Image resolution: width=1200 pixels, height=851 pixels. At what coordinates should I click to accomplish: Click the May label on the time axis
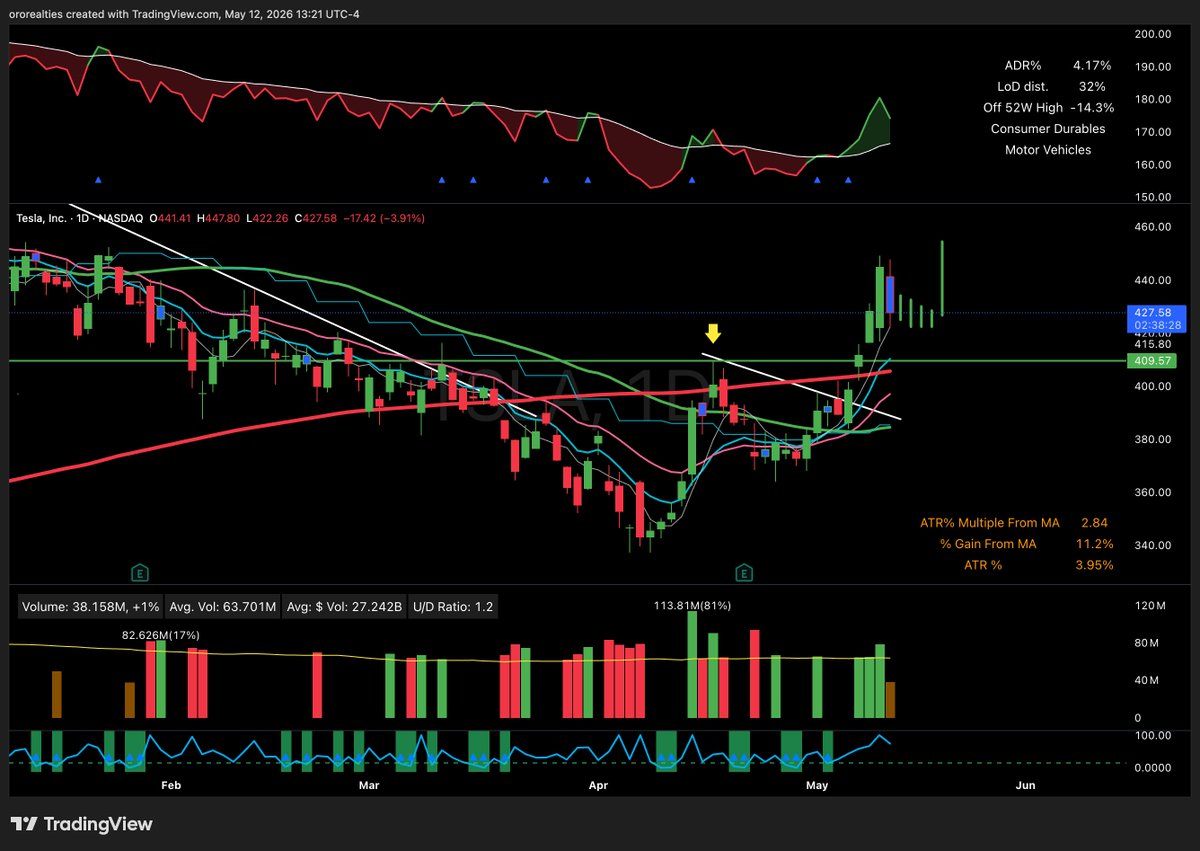coord(818,786)
